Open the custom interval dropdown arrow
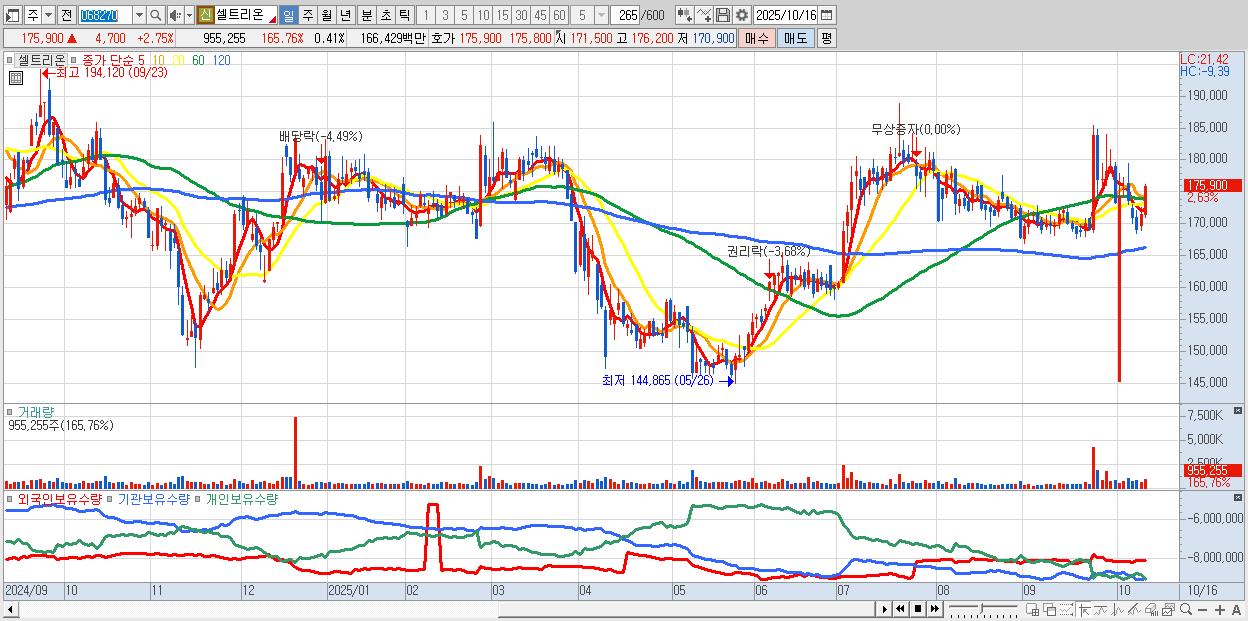This screenshot has height=621, width=1248. click(601, 15)
